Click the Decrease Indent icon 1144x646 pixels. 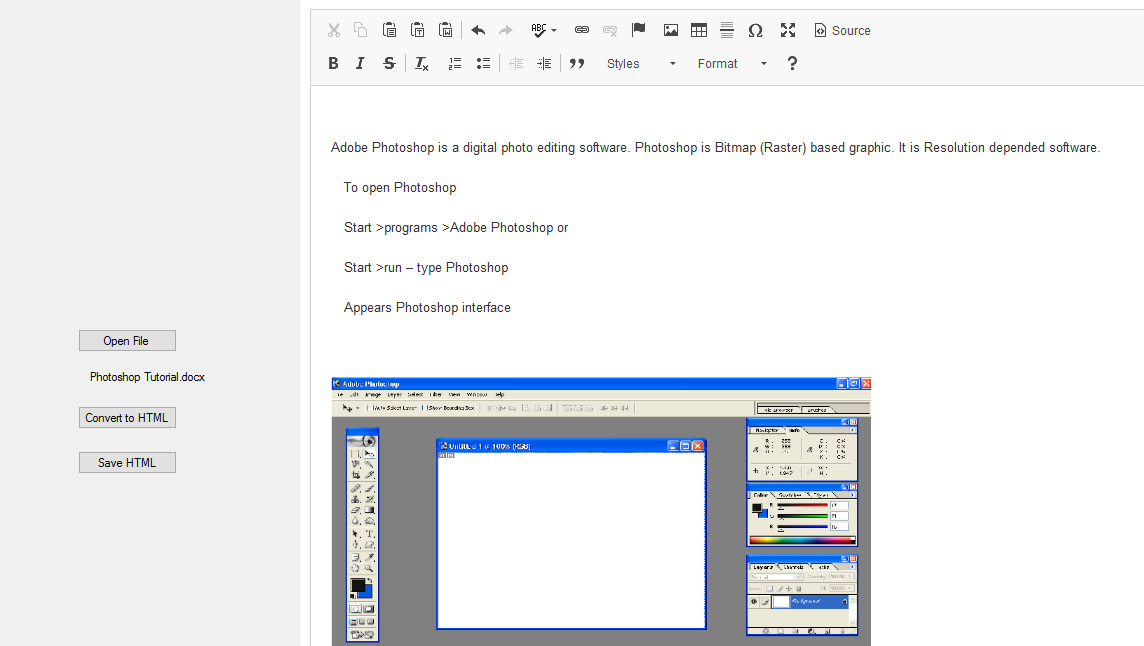(x=516, y=64)
